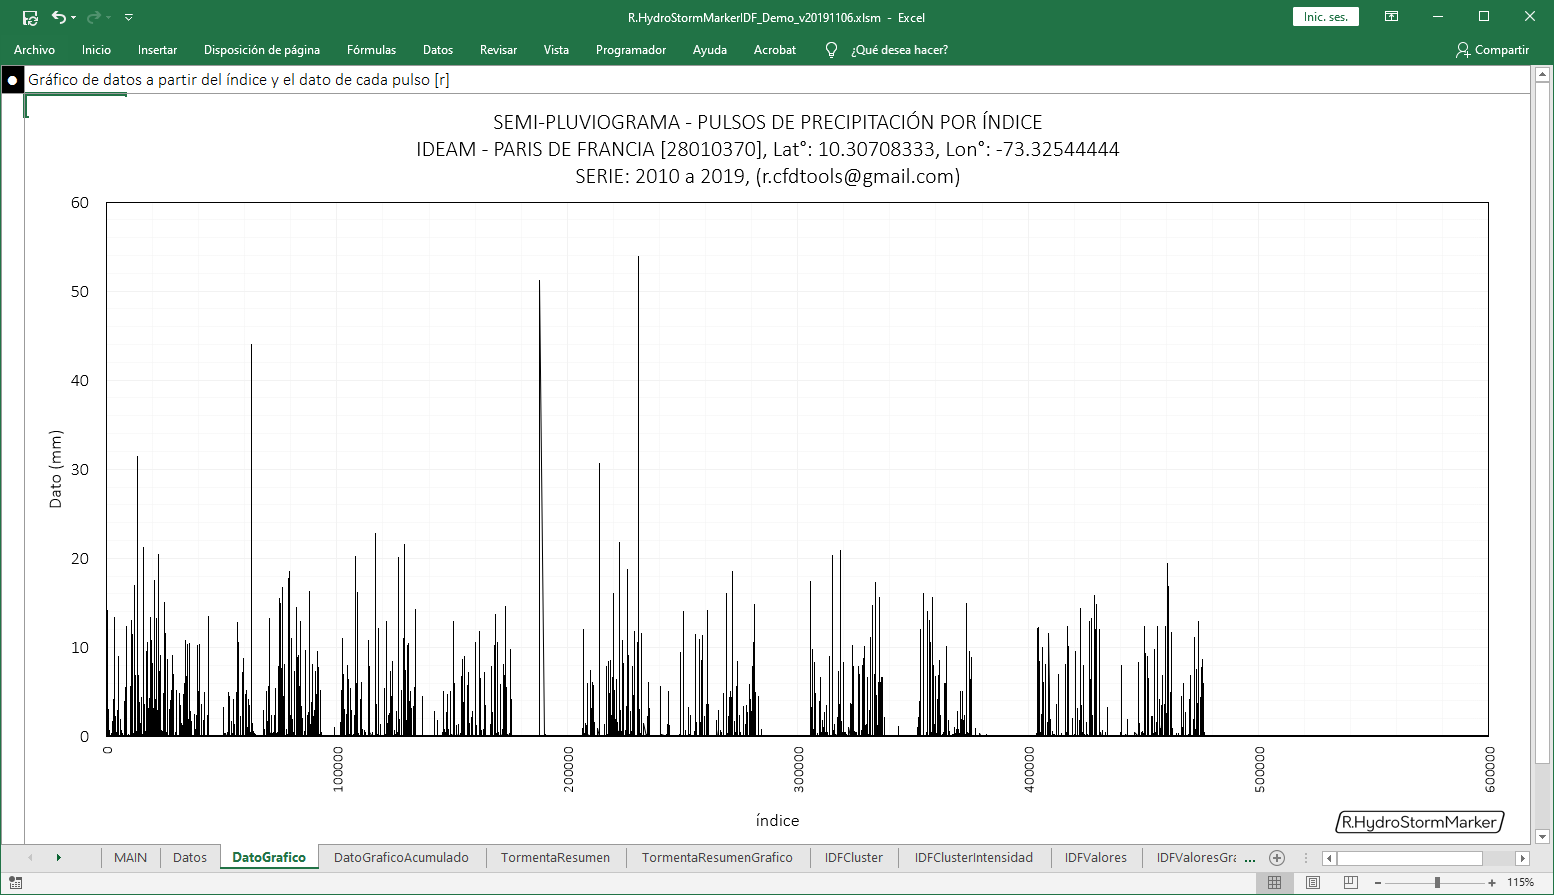The image size is (1554, 895).
Task: Click vertical scrollbar up arrow
Action: click(x=1542, y=74)
